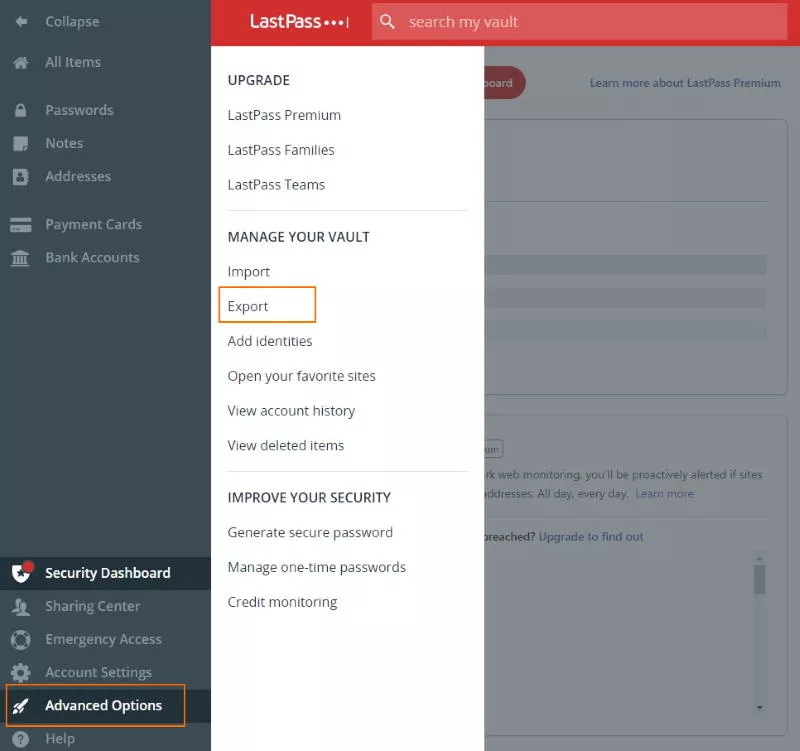
Task: Open the Sharing Center
Action: 91,606
